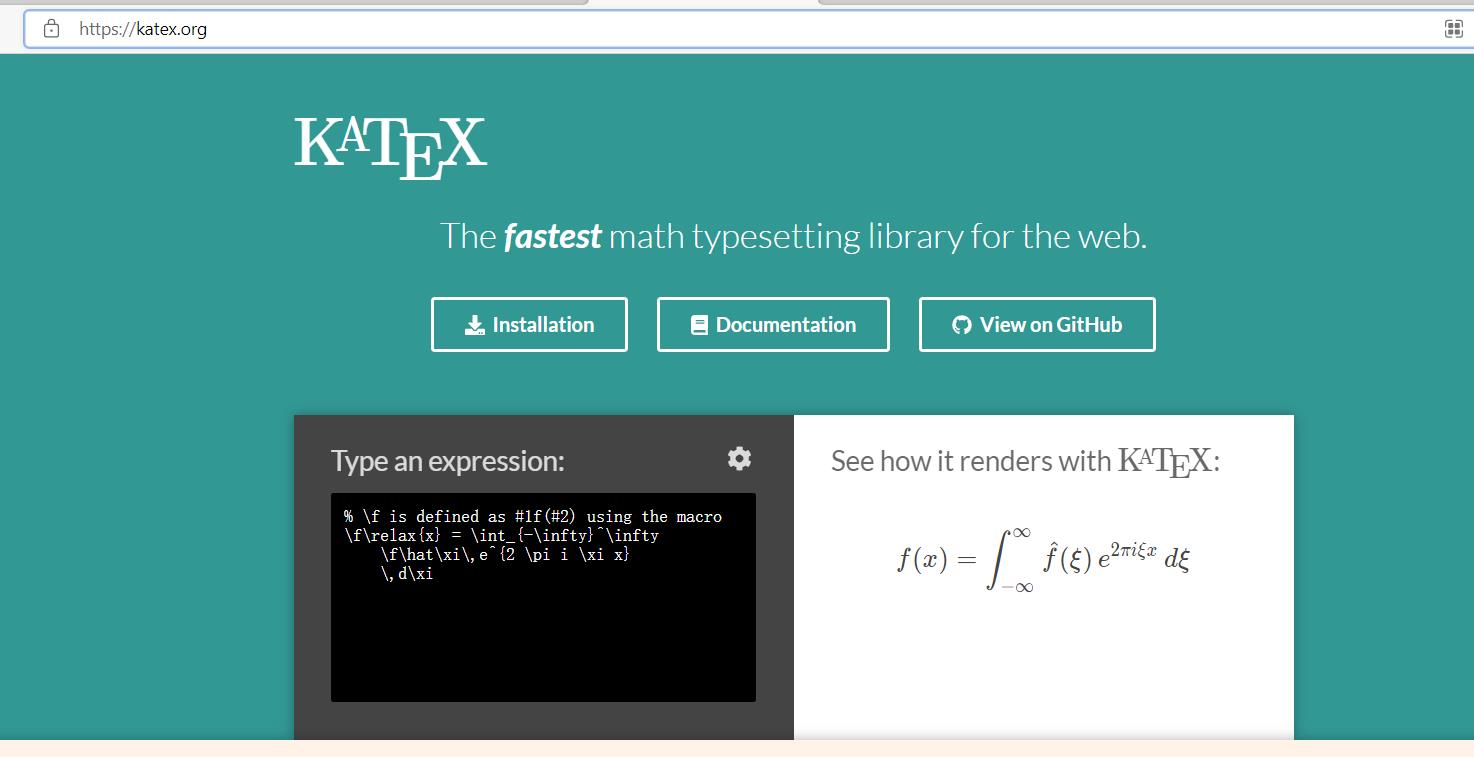Click the rendered Fourier formula output

tap(1043, 559)
